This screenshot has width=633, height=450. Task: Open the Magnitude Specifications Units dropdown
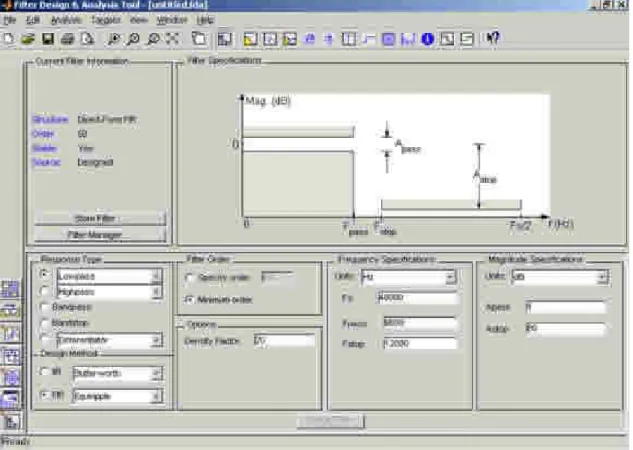pyautogui.click(x=602, y=277)
